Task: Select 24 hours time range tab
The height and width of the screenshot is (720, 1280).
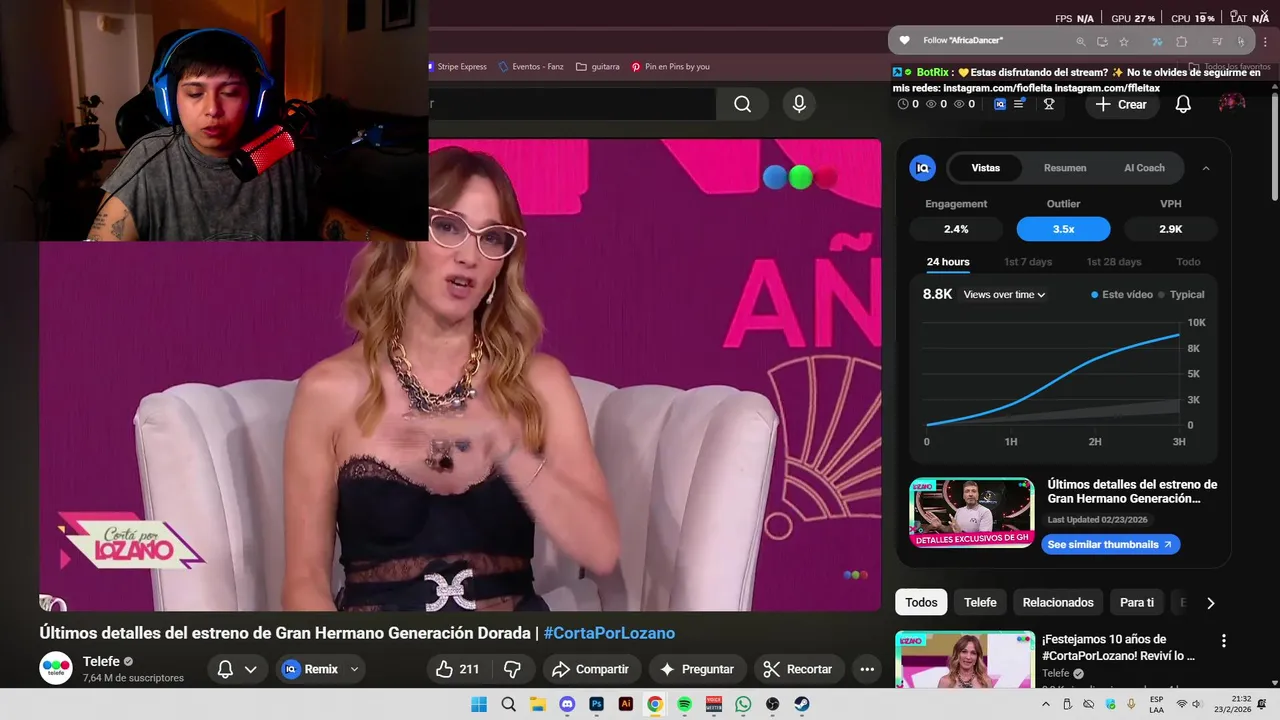Action: coord(948,262)
